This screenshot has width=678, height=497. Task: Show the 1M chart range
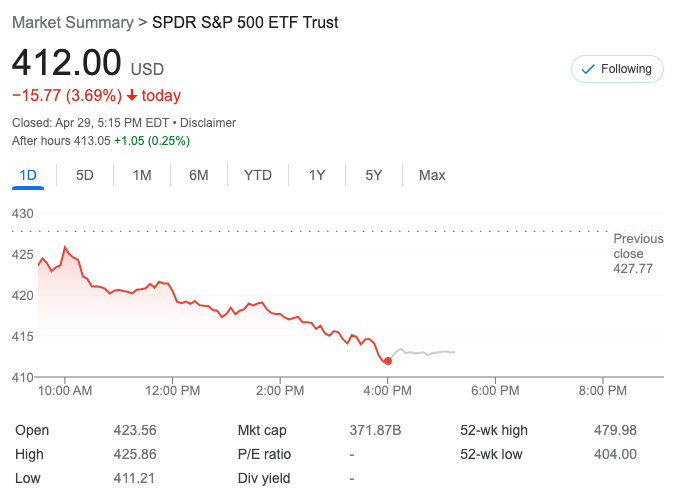(x=142, y=175)
